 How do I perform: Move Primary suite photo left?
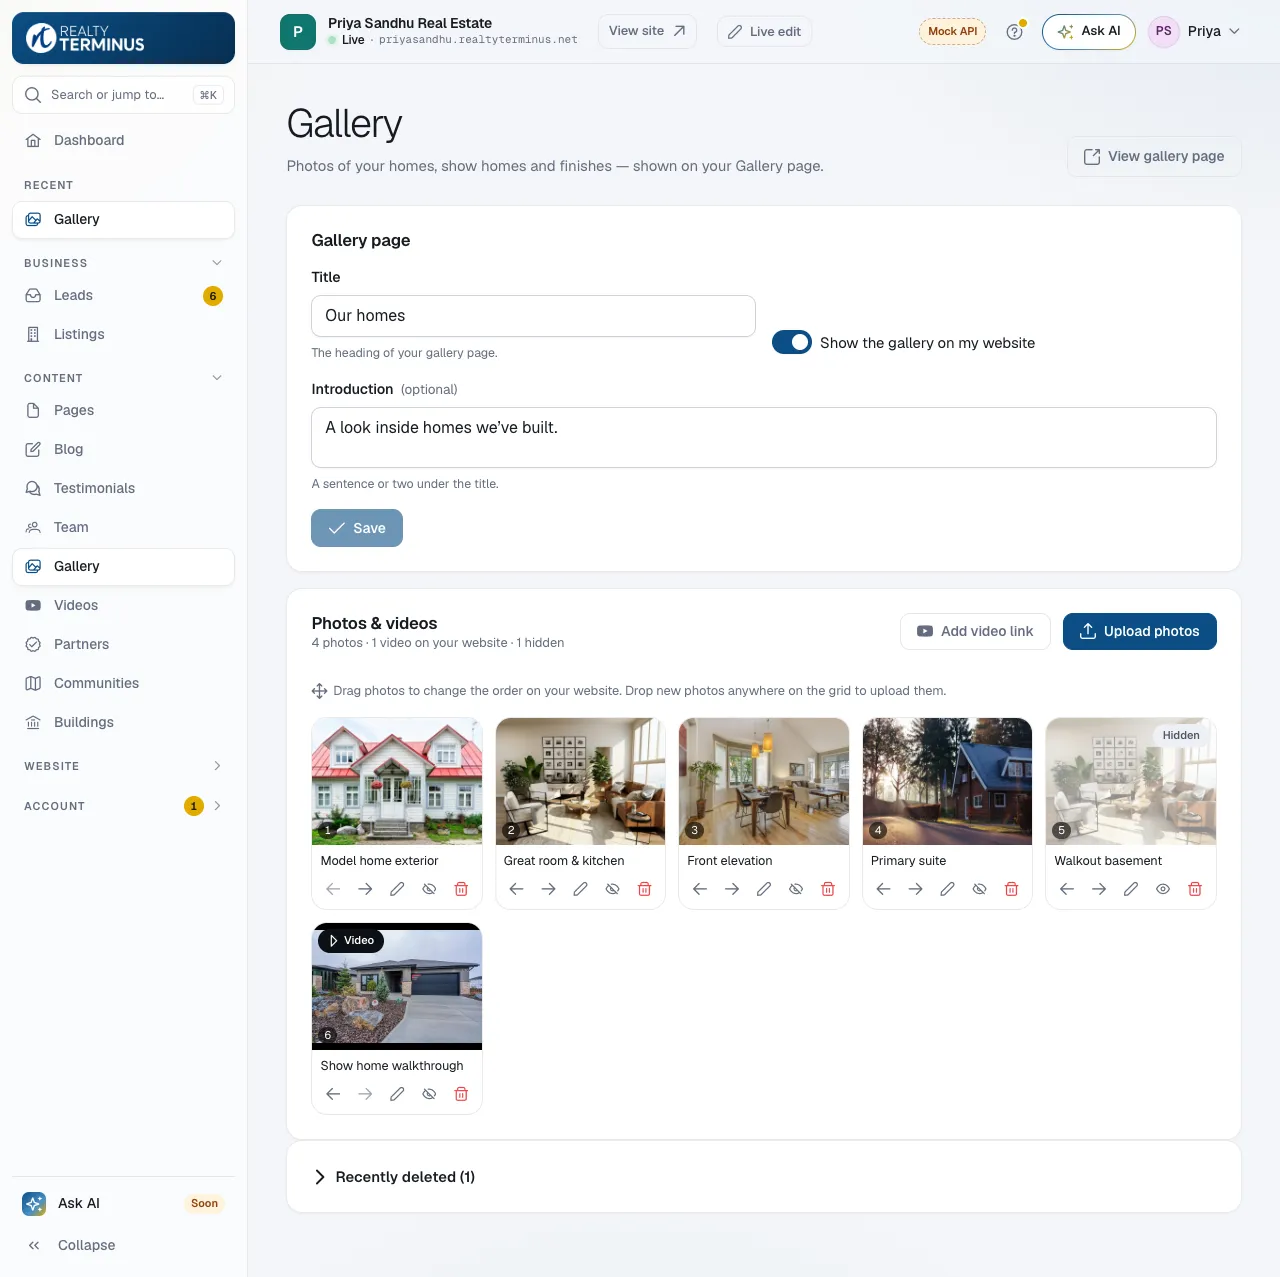coord(883,889)
